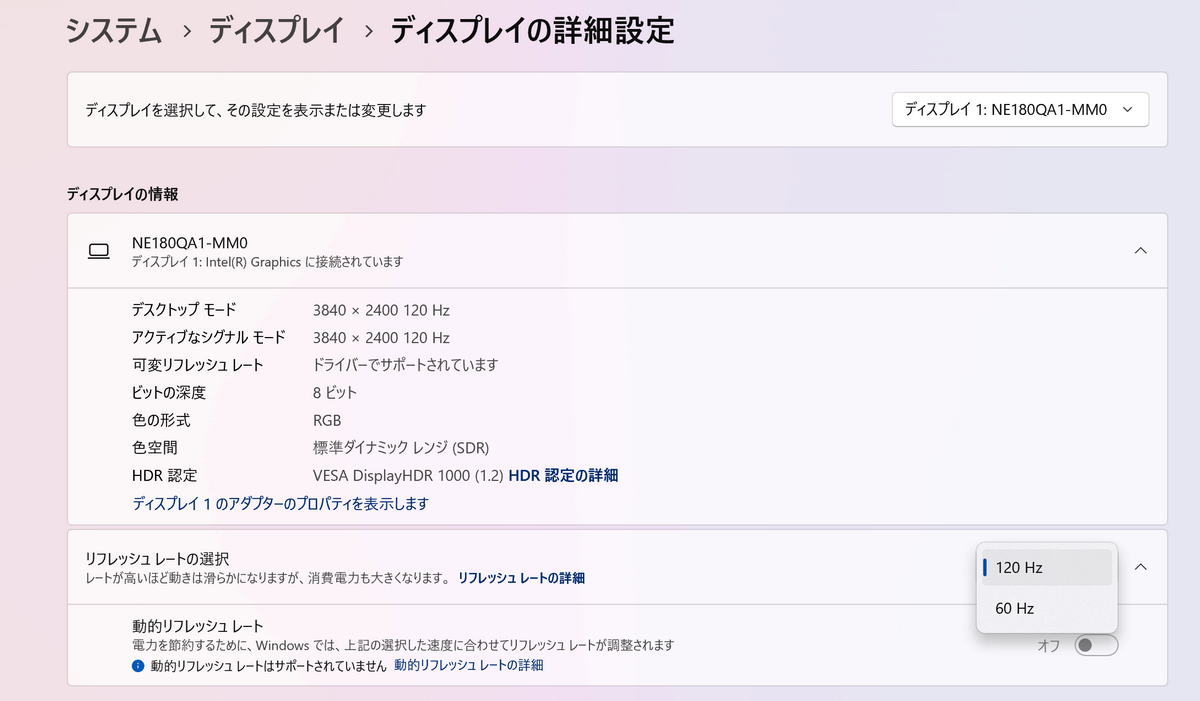The width and height of the screenshot is (1200, 701).
Task: Click the ディスプレイの情報 section heading
Action: pos(122,194)
